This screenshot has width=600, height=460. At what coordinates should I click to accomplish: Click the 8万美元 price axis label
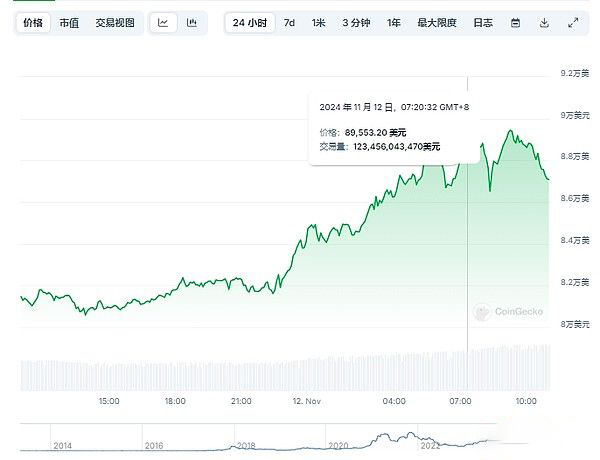pos(575,324)
